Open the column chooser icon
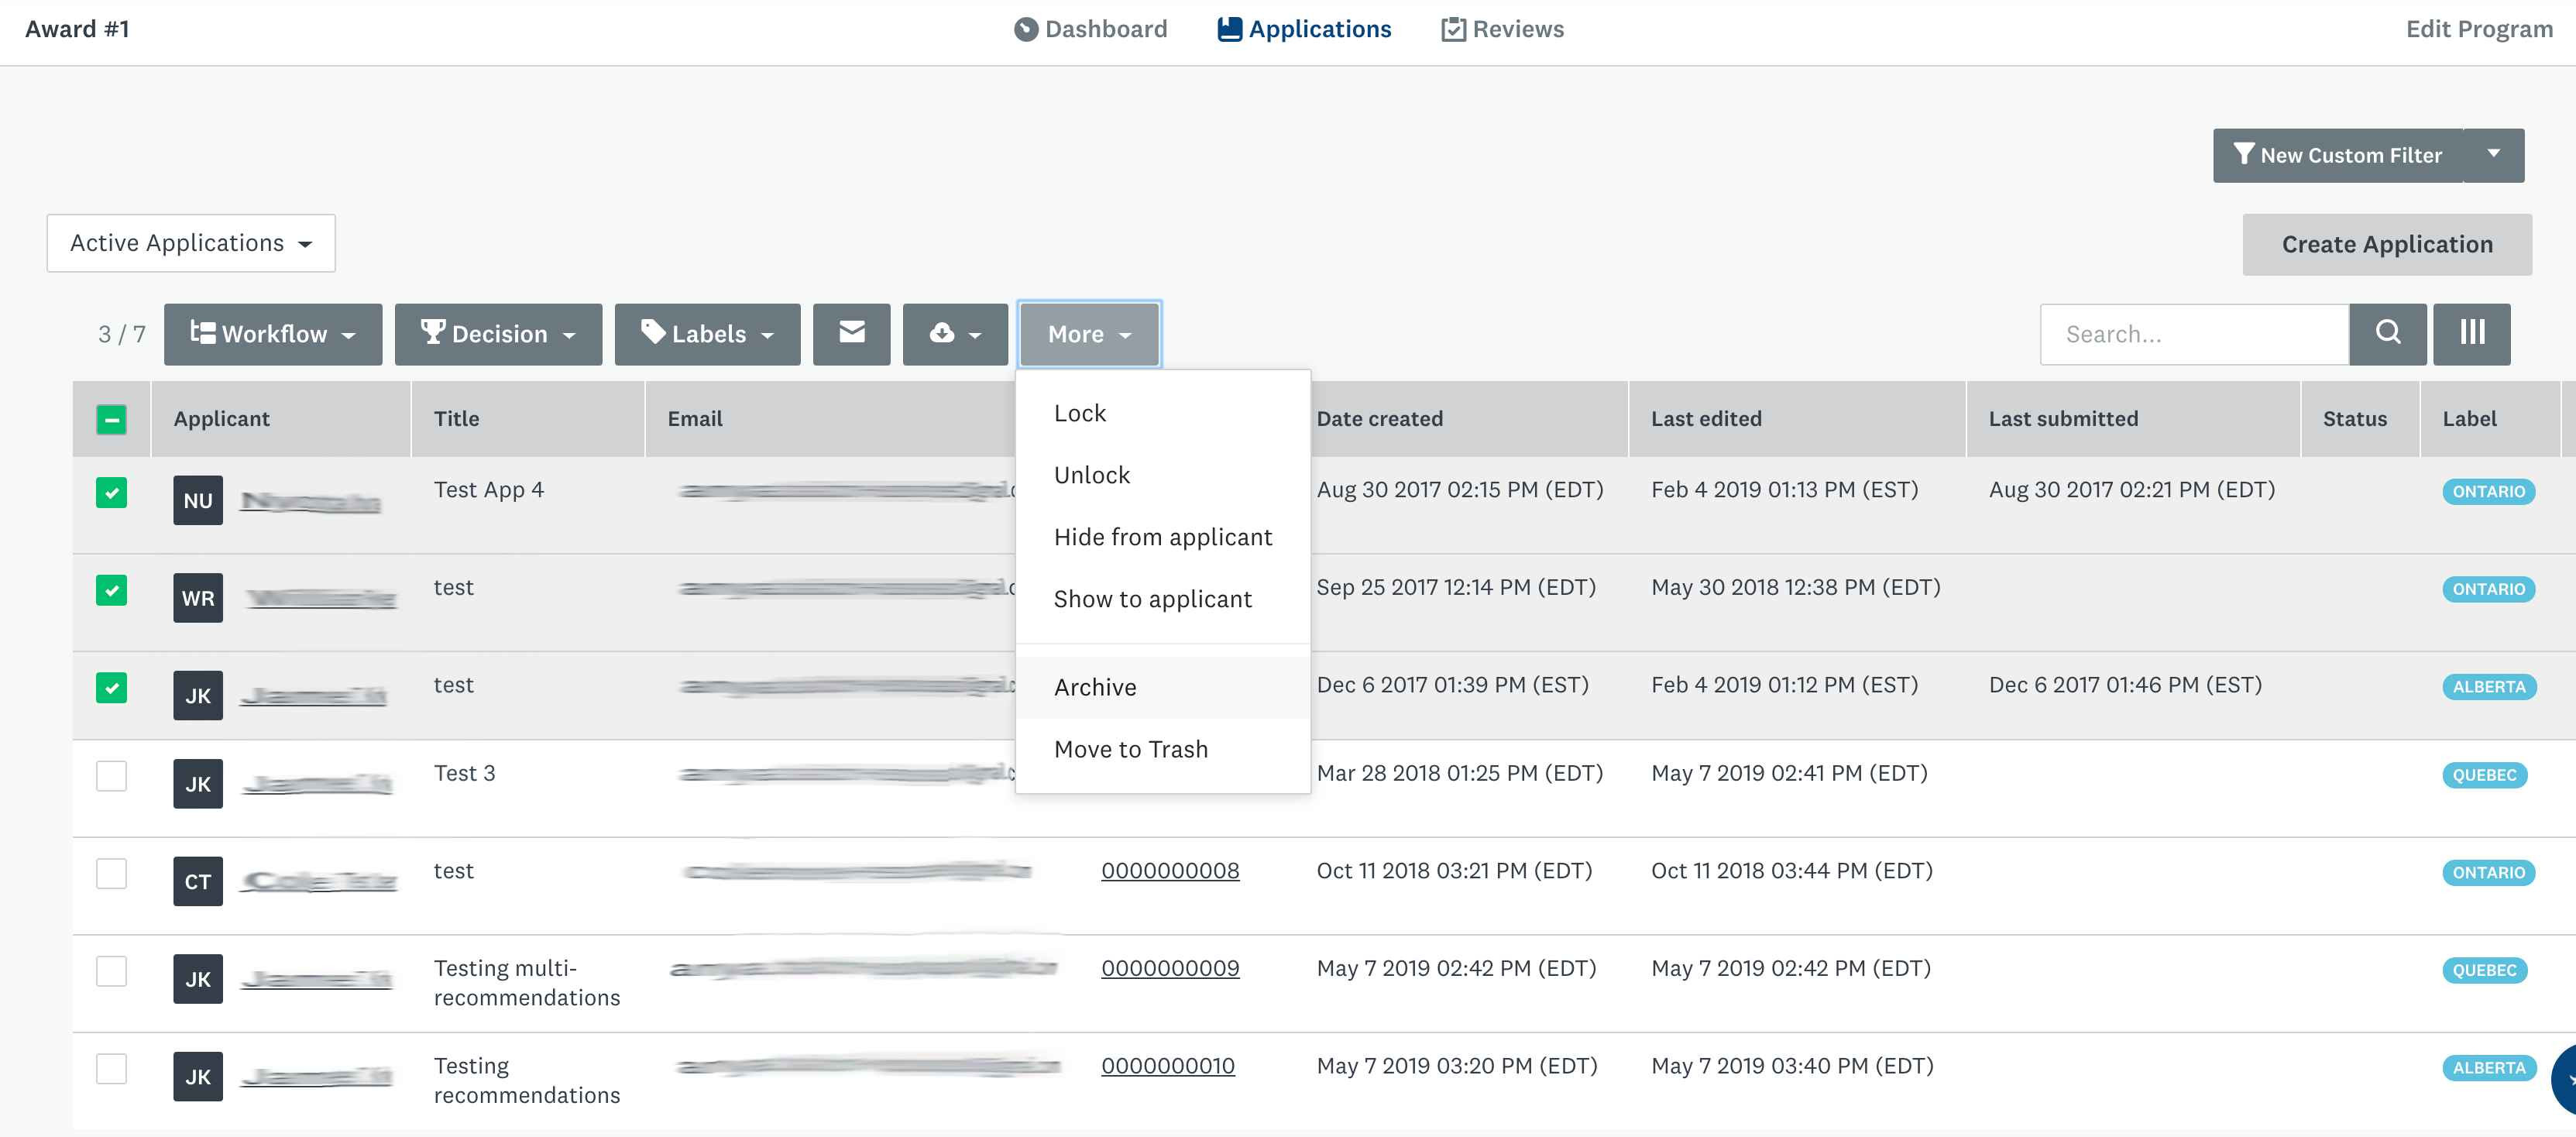 click(2472, 334)
